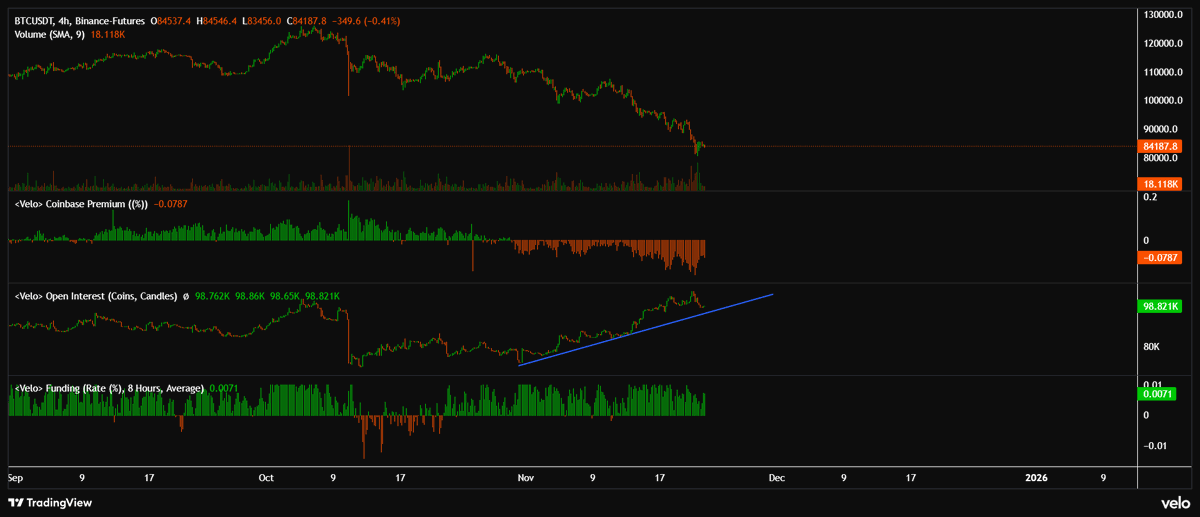This screenshot has height=517, width=1200.
Task: Click the 98.821K open interest axis label
Action: tap(1161, 307)
